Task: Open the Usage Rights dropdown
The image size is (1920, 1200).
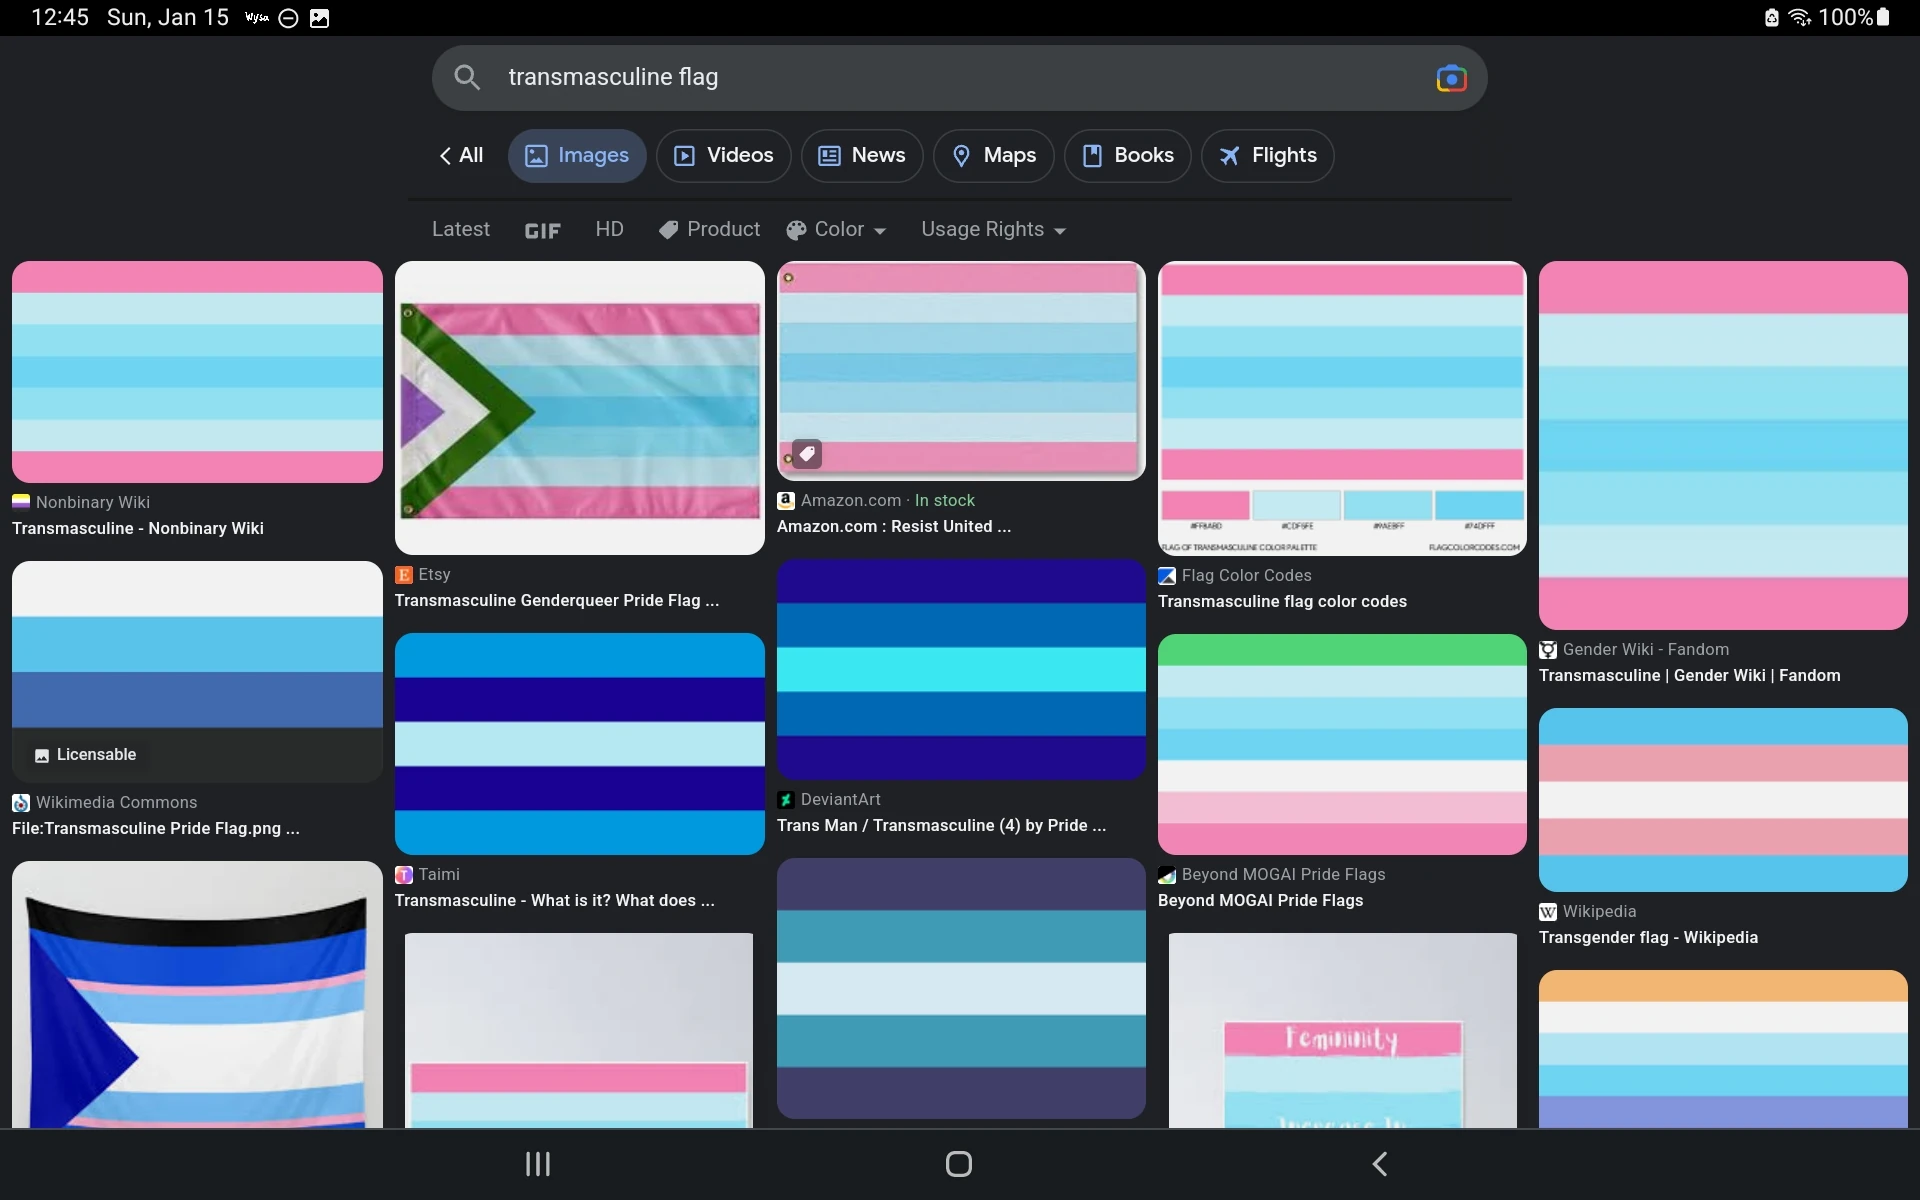Action: pyautogui.click(x=993, y=229)
